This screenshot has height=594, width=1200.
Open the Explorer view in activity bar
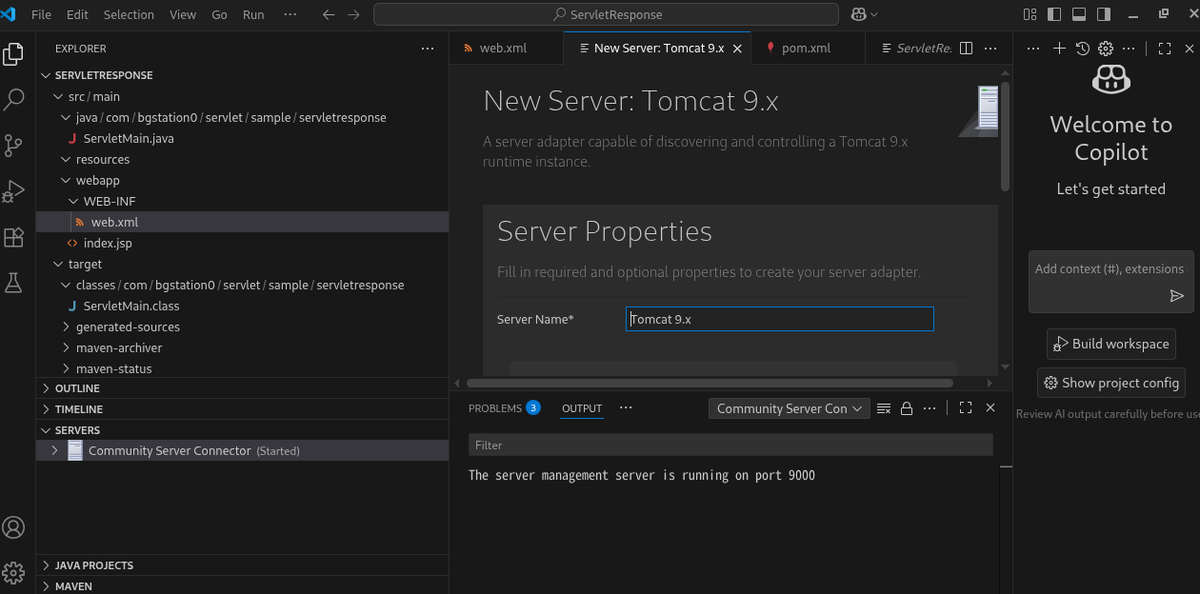coord(14,53)
